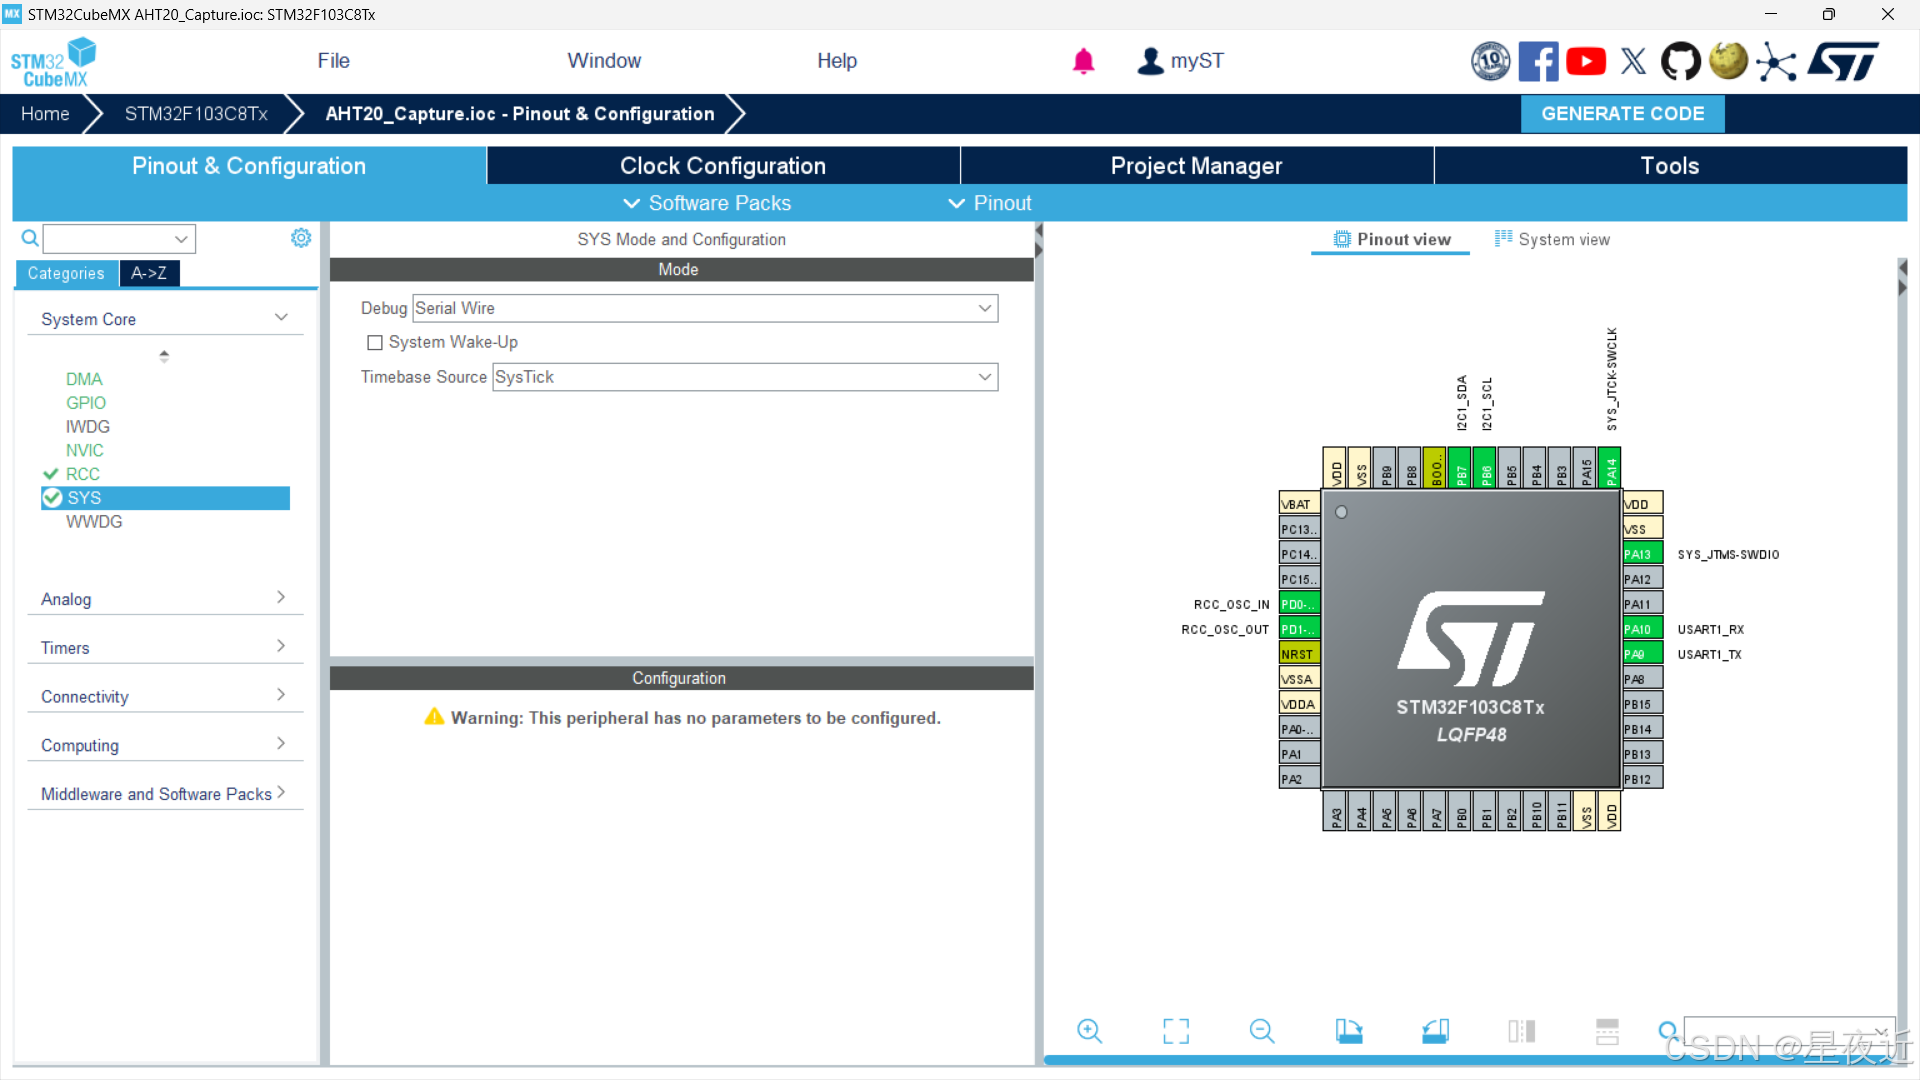Open the ST GitHub page icon
Image resolution: width=1920 pixels, height=1080 pixels.
1680,61
